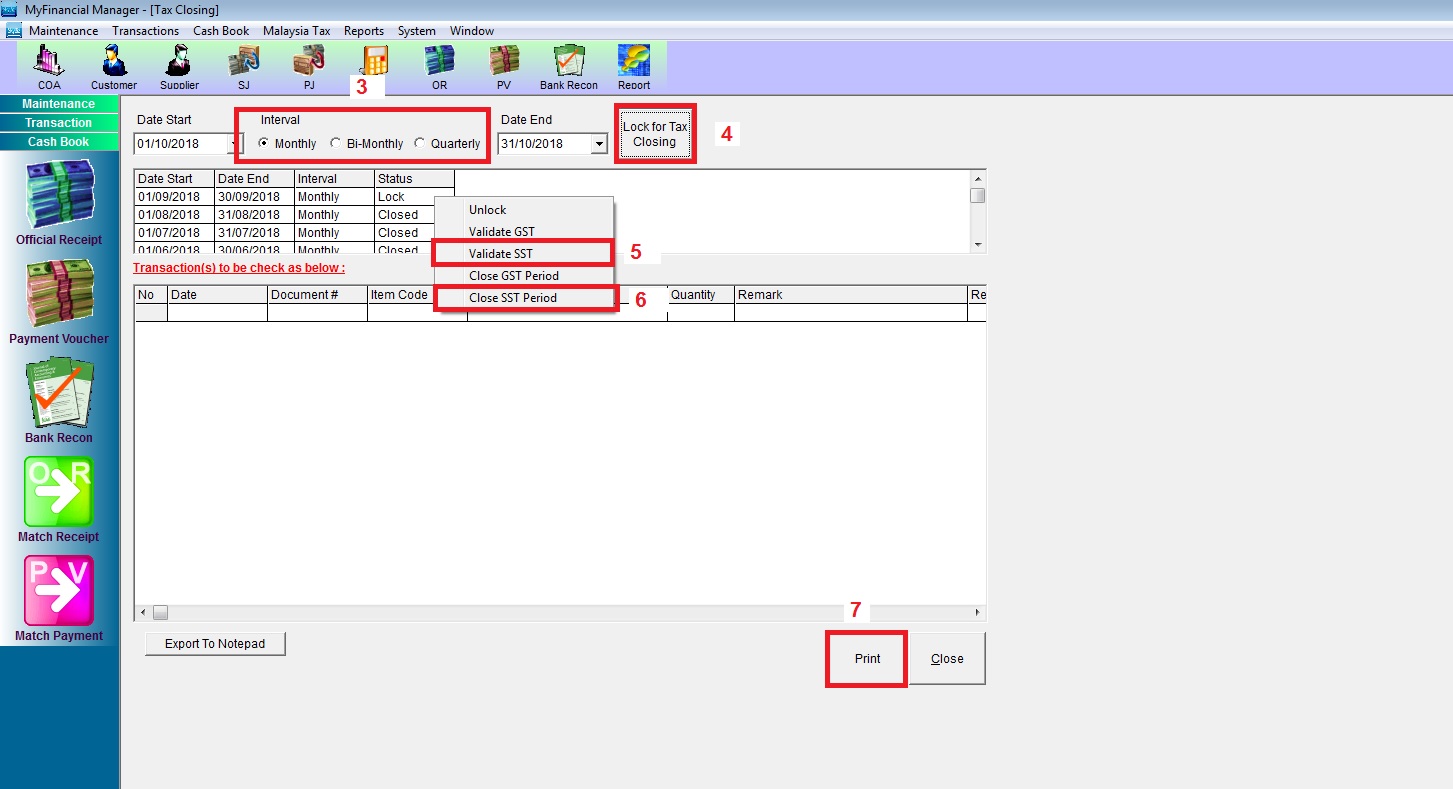Click the Date Start input field
This screenshot has width=1453, height=789.
click(180, 144)
